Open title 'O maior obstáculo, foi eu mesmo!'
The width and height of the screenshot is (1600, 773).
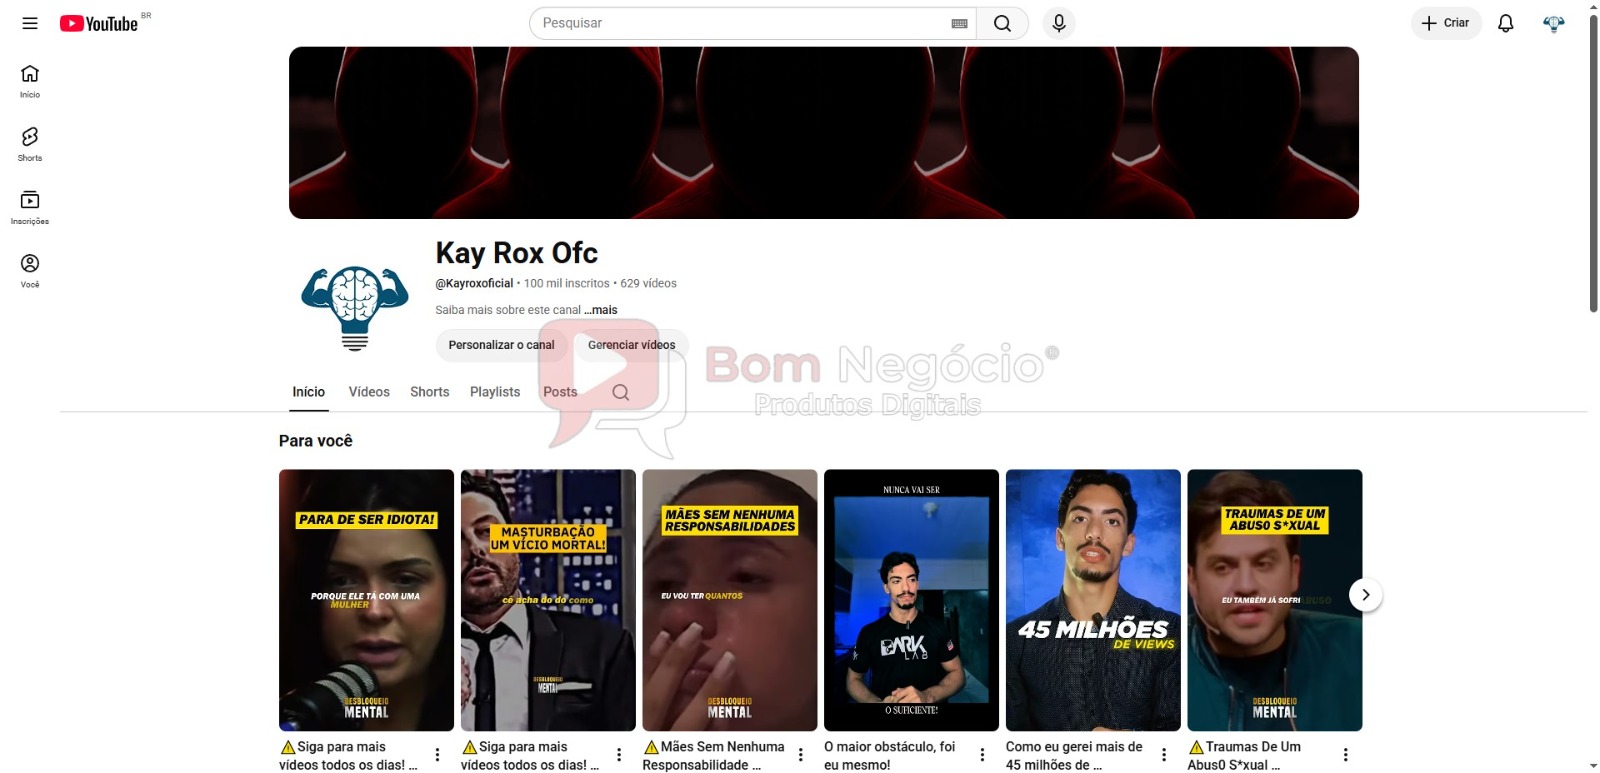pyautogui.click(x=890, y=756)
